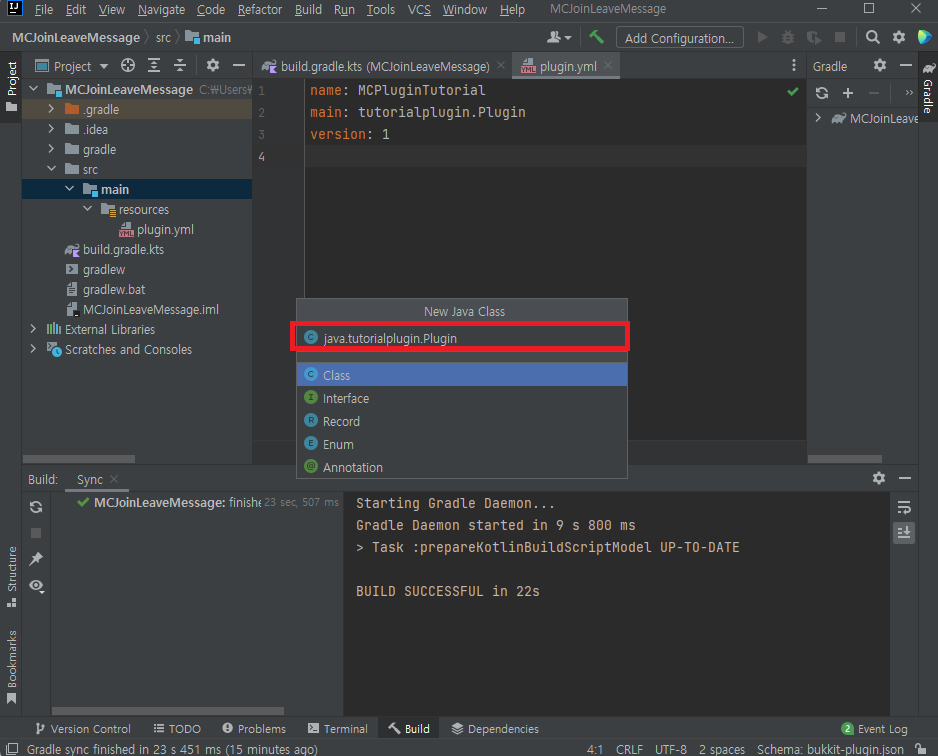Open the Problems tool window

[x=254, y=728]
